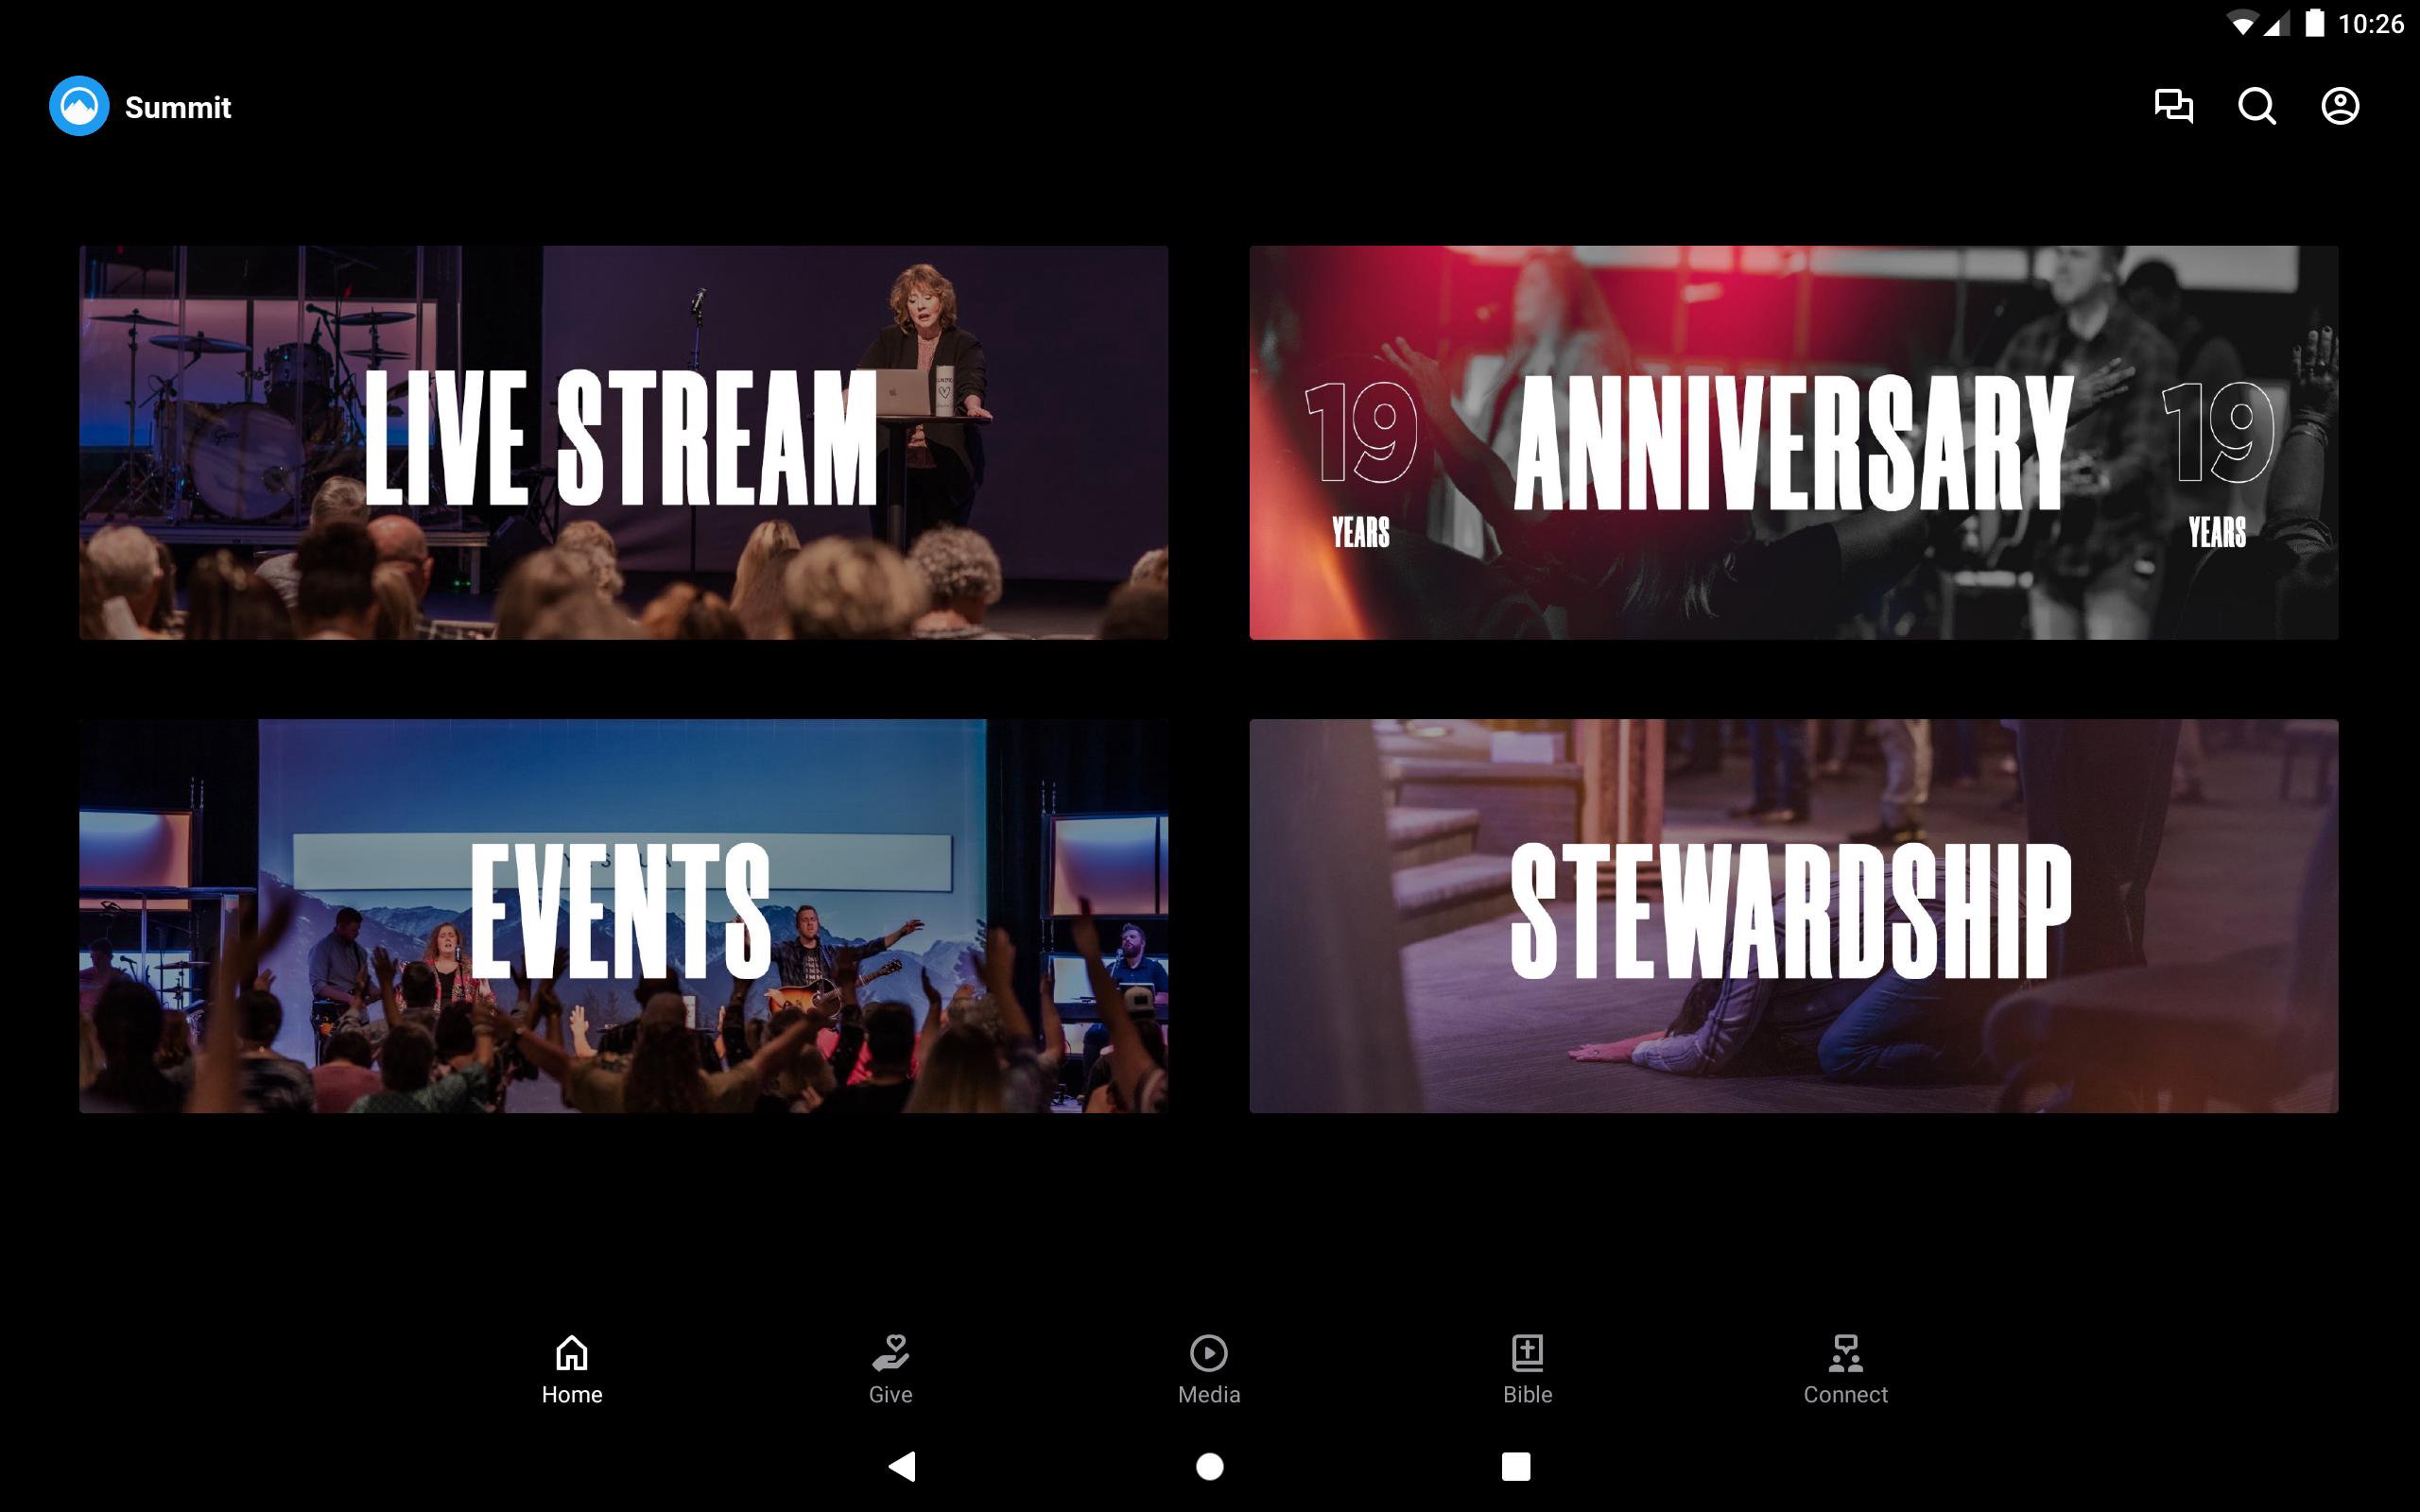Tap the Give hand-heart icon
This screenshot has width=2420, height=1512.
890,1352
